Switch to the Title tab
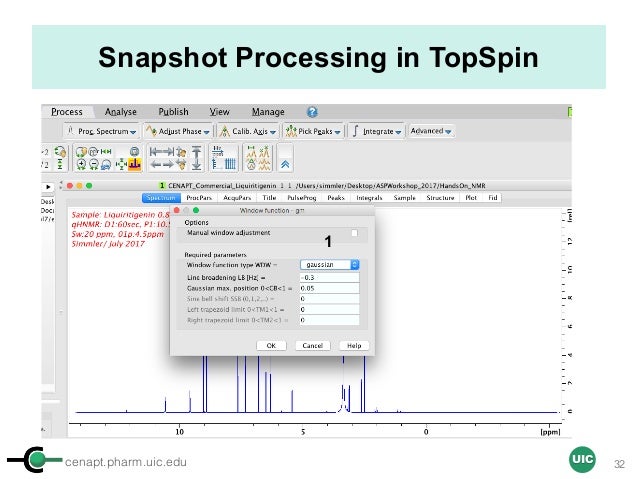The width and height of the screenshot is (638, 479). (269, 198)
